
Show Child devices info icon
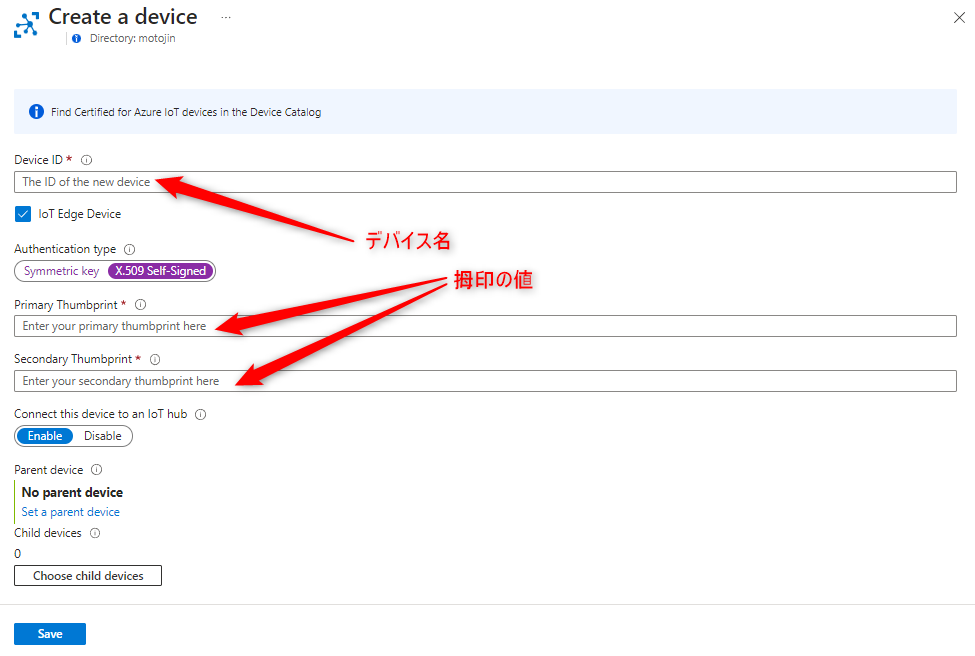(95, 533)
